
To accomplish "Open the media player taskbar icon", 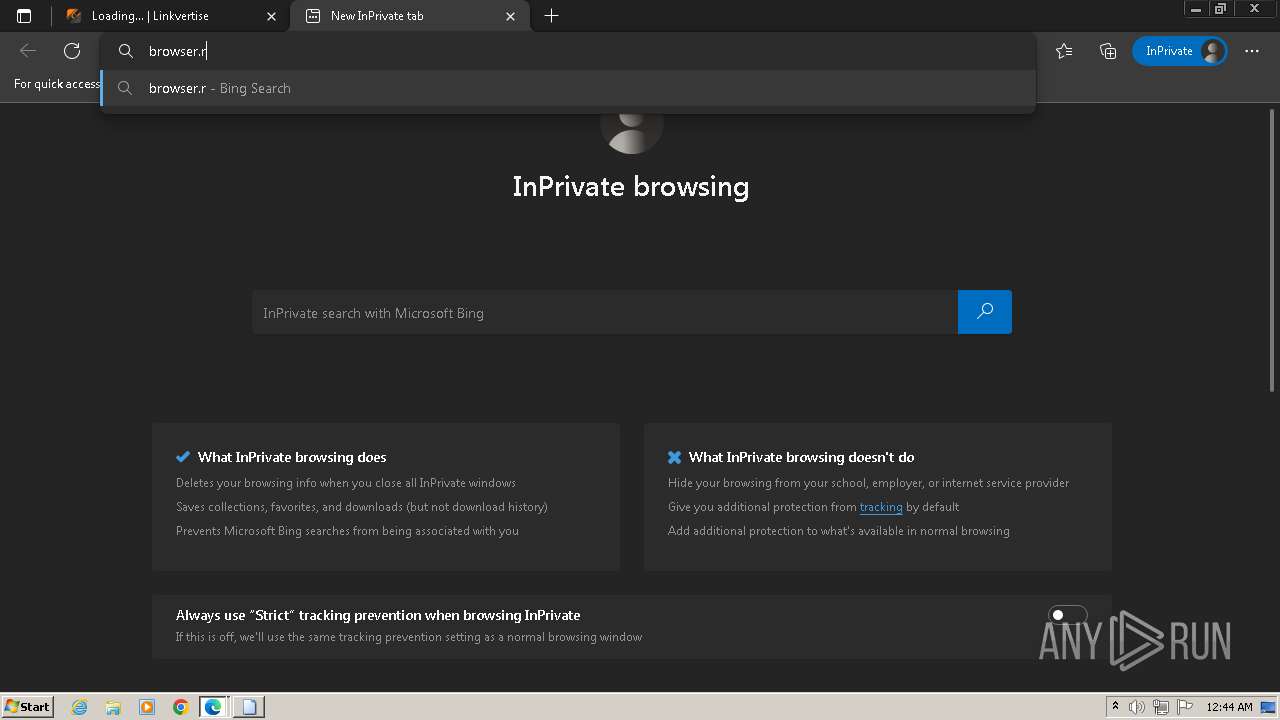I will (x=147, y=707).
